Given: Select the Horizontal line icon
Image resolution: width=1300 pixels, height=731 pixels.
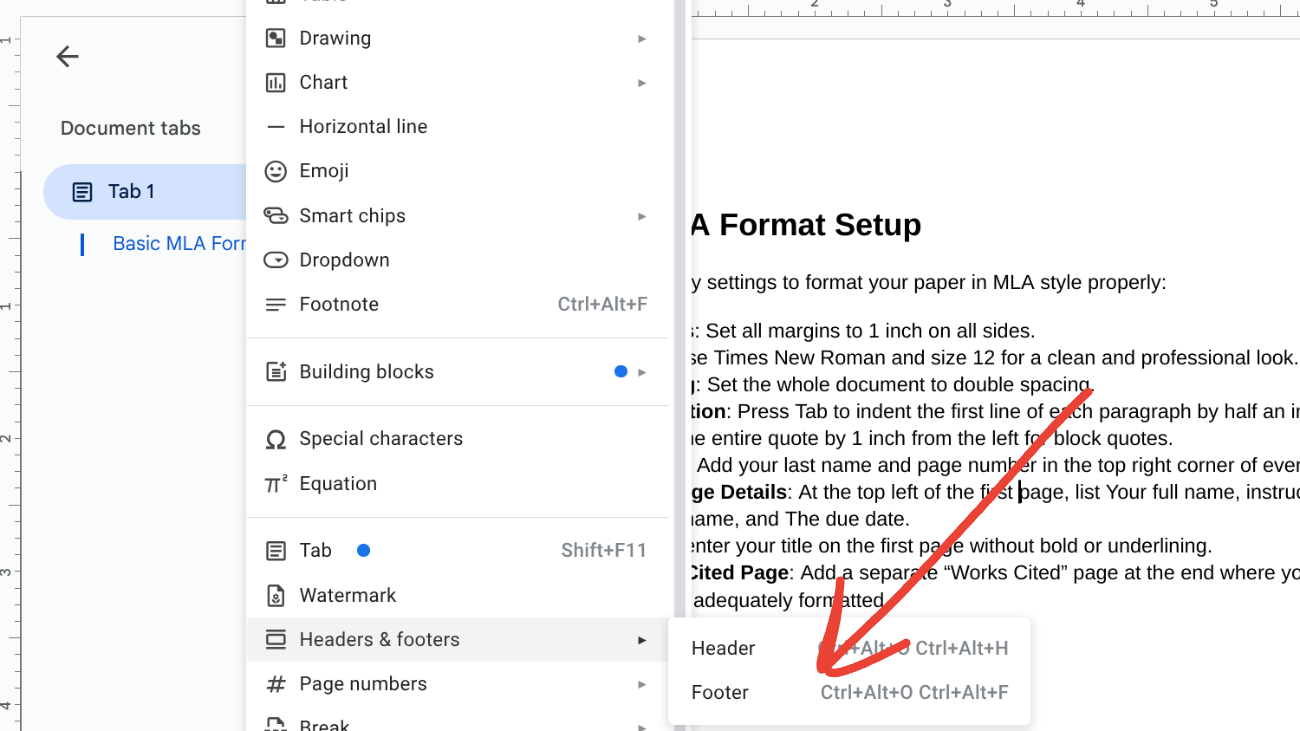Looking at the screenshot, I should coord(275,126).
